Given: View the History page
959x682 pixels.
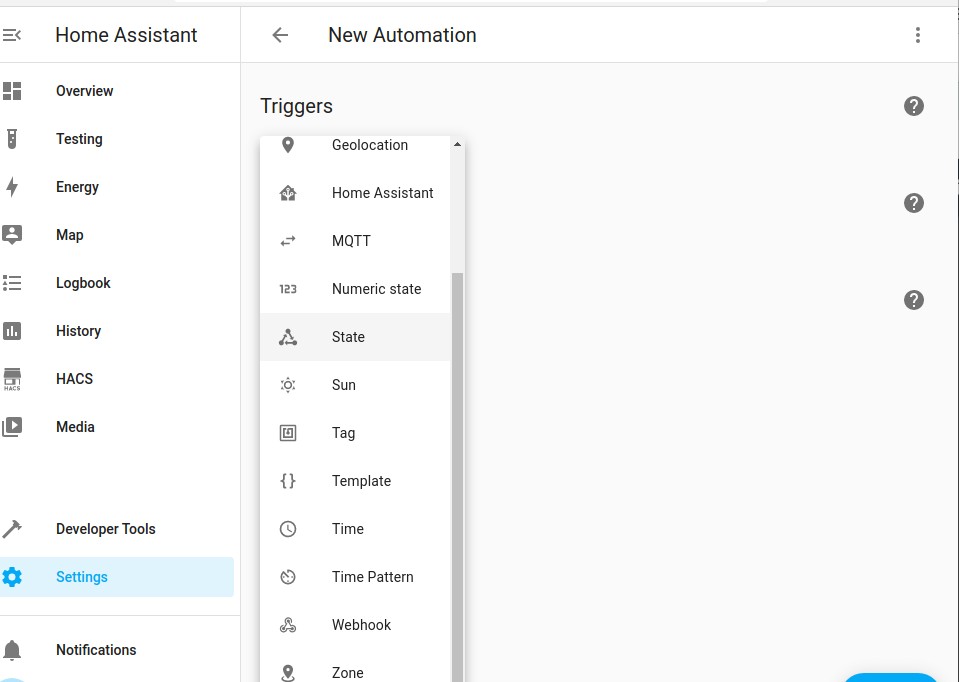Looking at the screenshot, I should tap(117, 331).
